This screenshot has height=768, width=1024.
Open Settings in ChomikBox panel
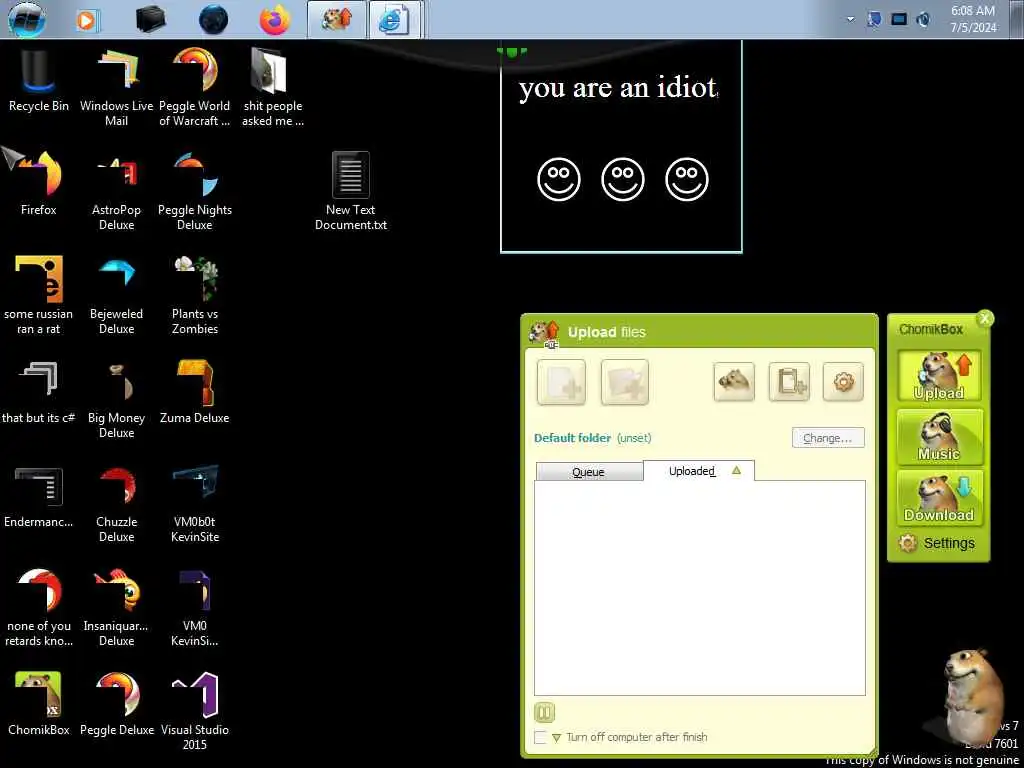936,543
